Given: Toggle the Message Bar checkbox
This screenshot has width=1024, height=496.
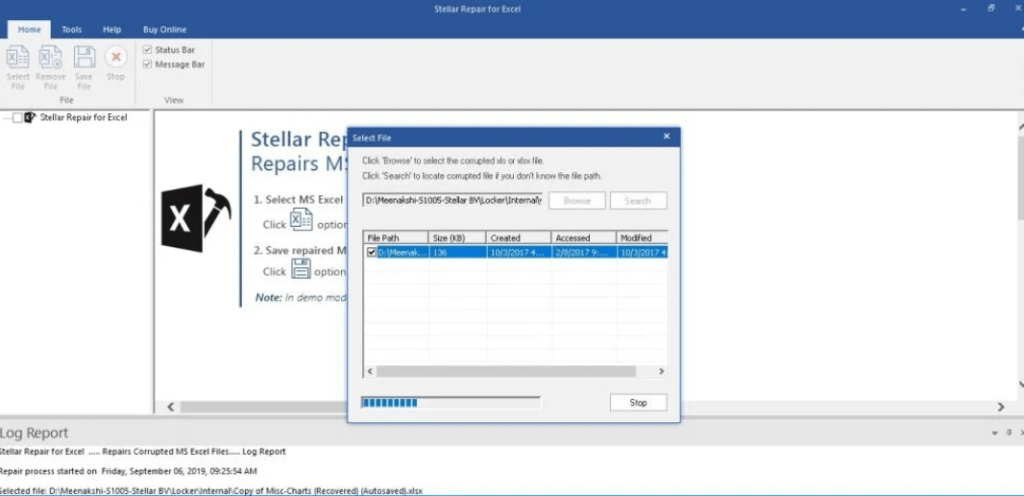Looking at the screenshot, I should [x=148, y=64].
